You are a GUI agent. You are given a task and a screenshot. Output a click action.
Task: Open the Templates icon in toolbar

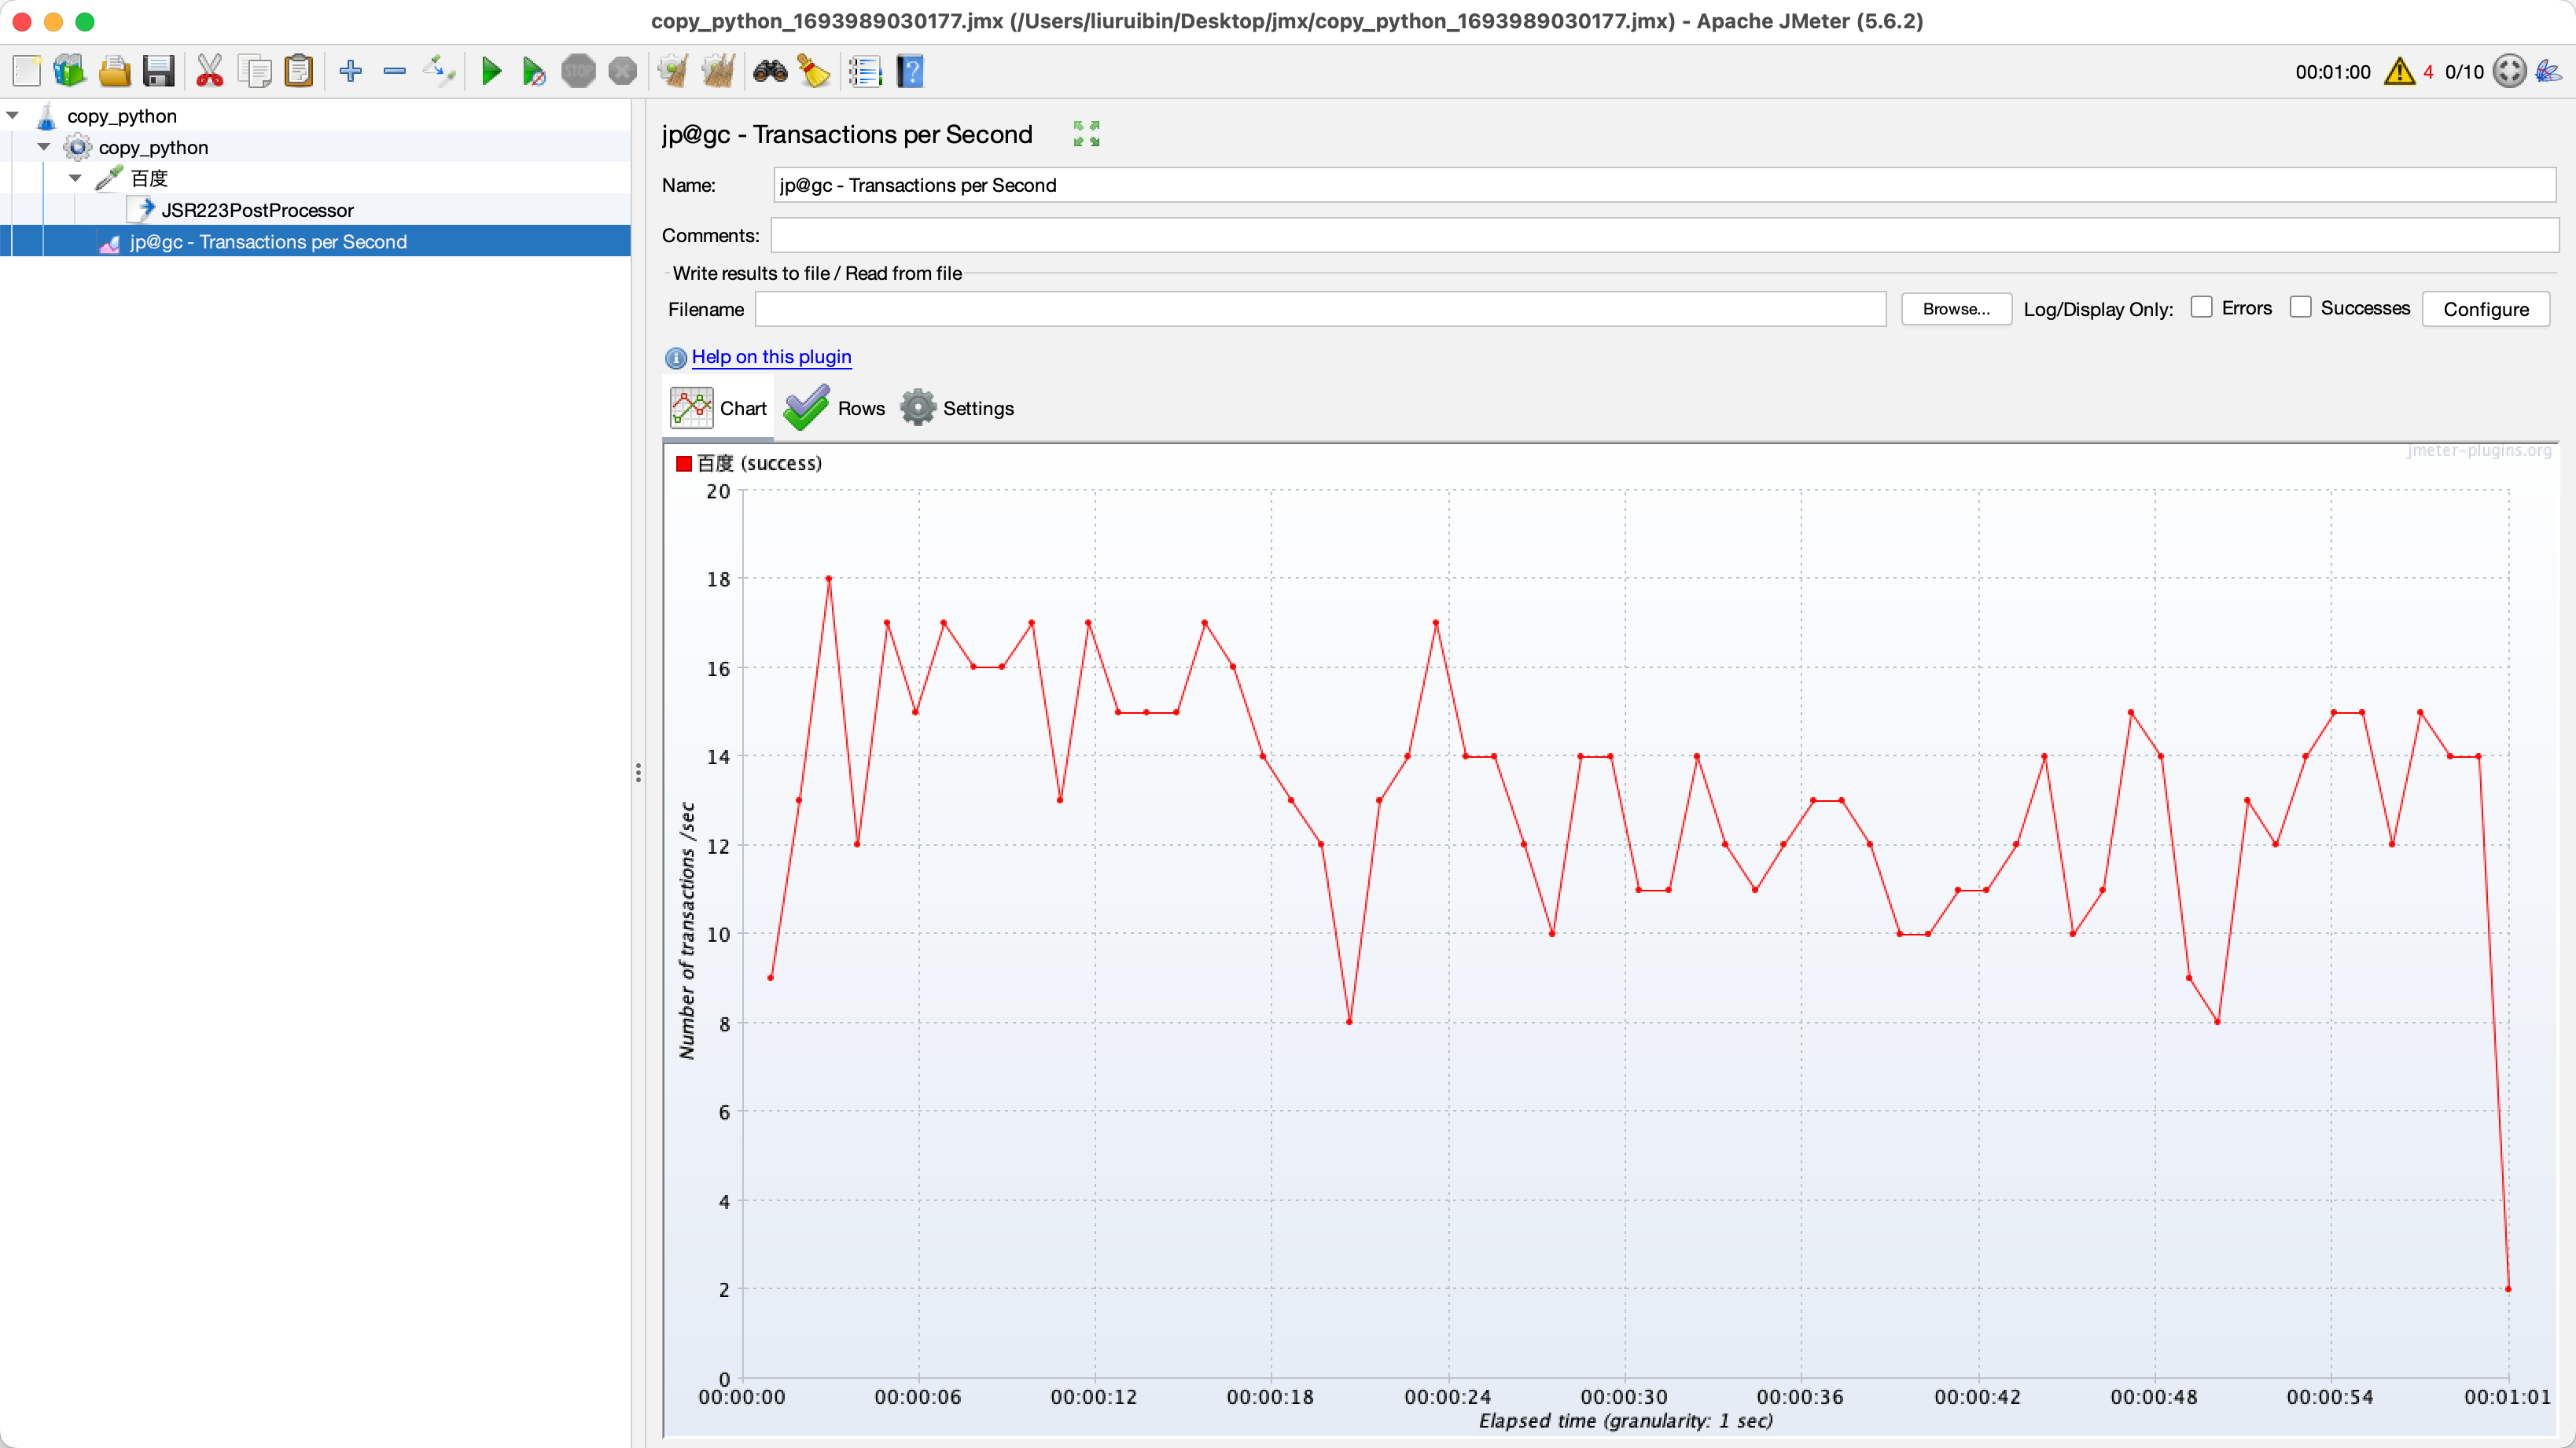tap(69, 71)
